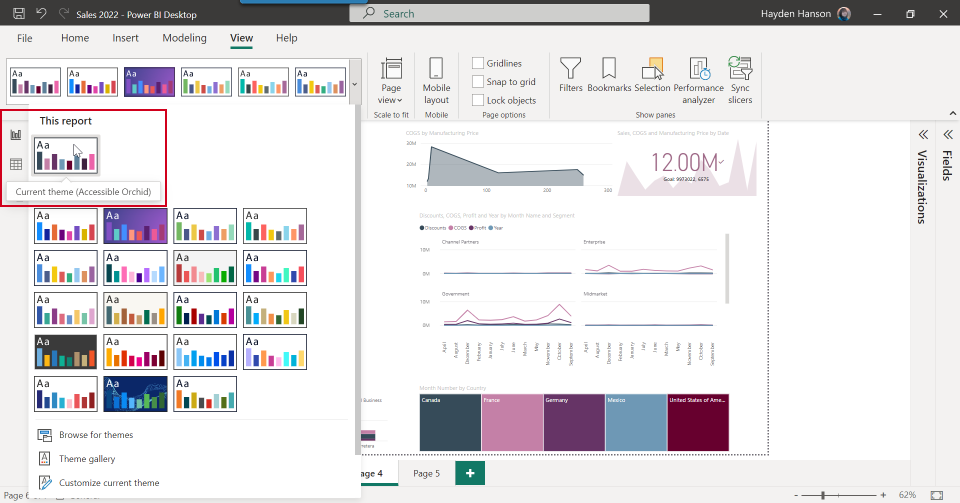Click Browse for themes

point(96,435)
